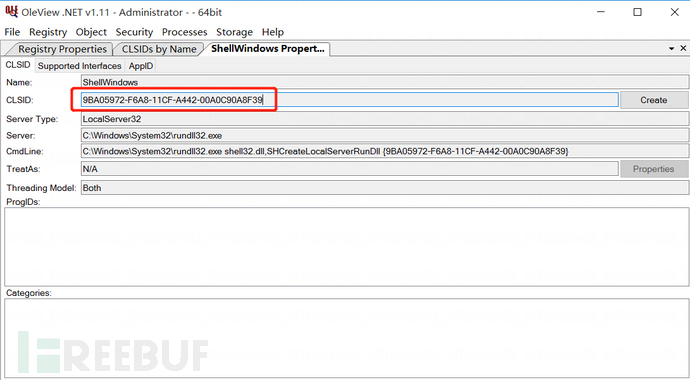Switch to CLSIDs by Name tab
690x380 pixels.
point(159,49)
